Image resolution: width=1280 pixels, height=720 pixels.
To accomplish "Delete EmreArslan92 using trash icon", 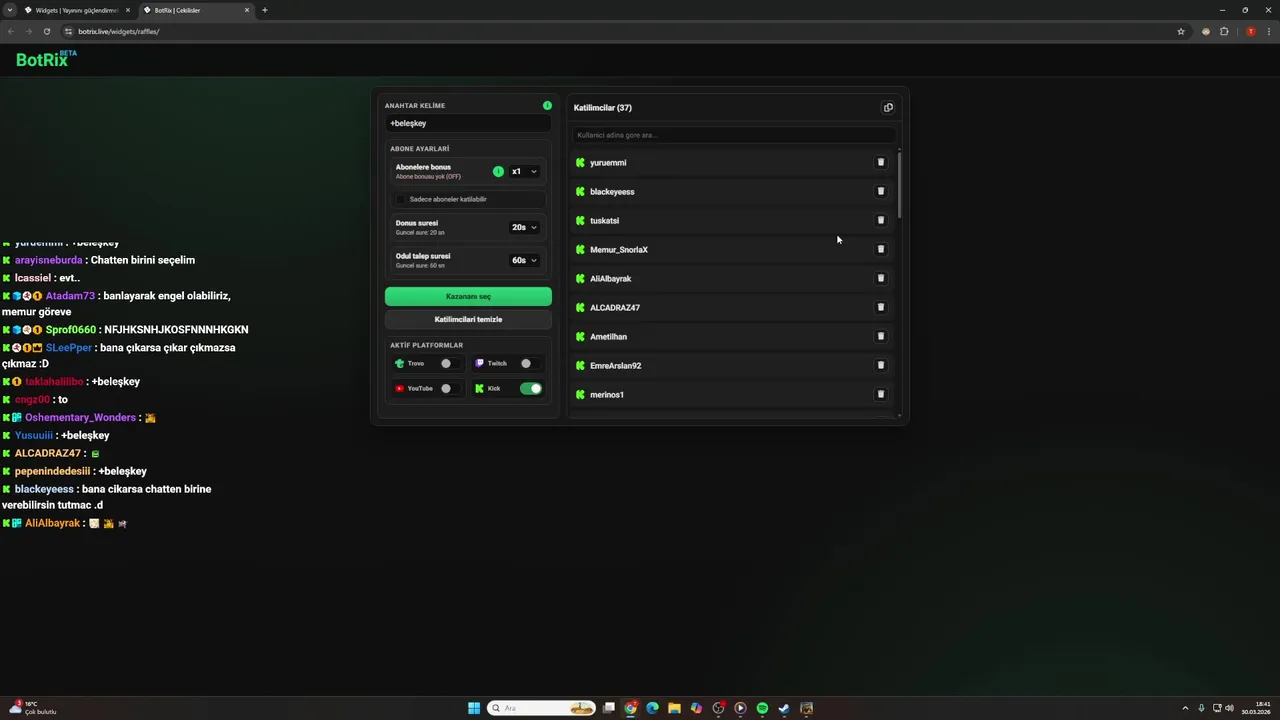I will 881,365.
